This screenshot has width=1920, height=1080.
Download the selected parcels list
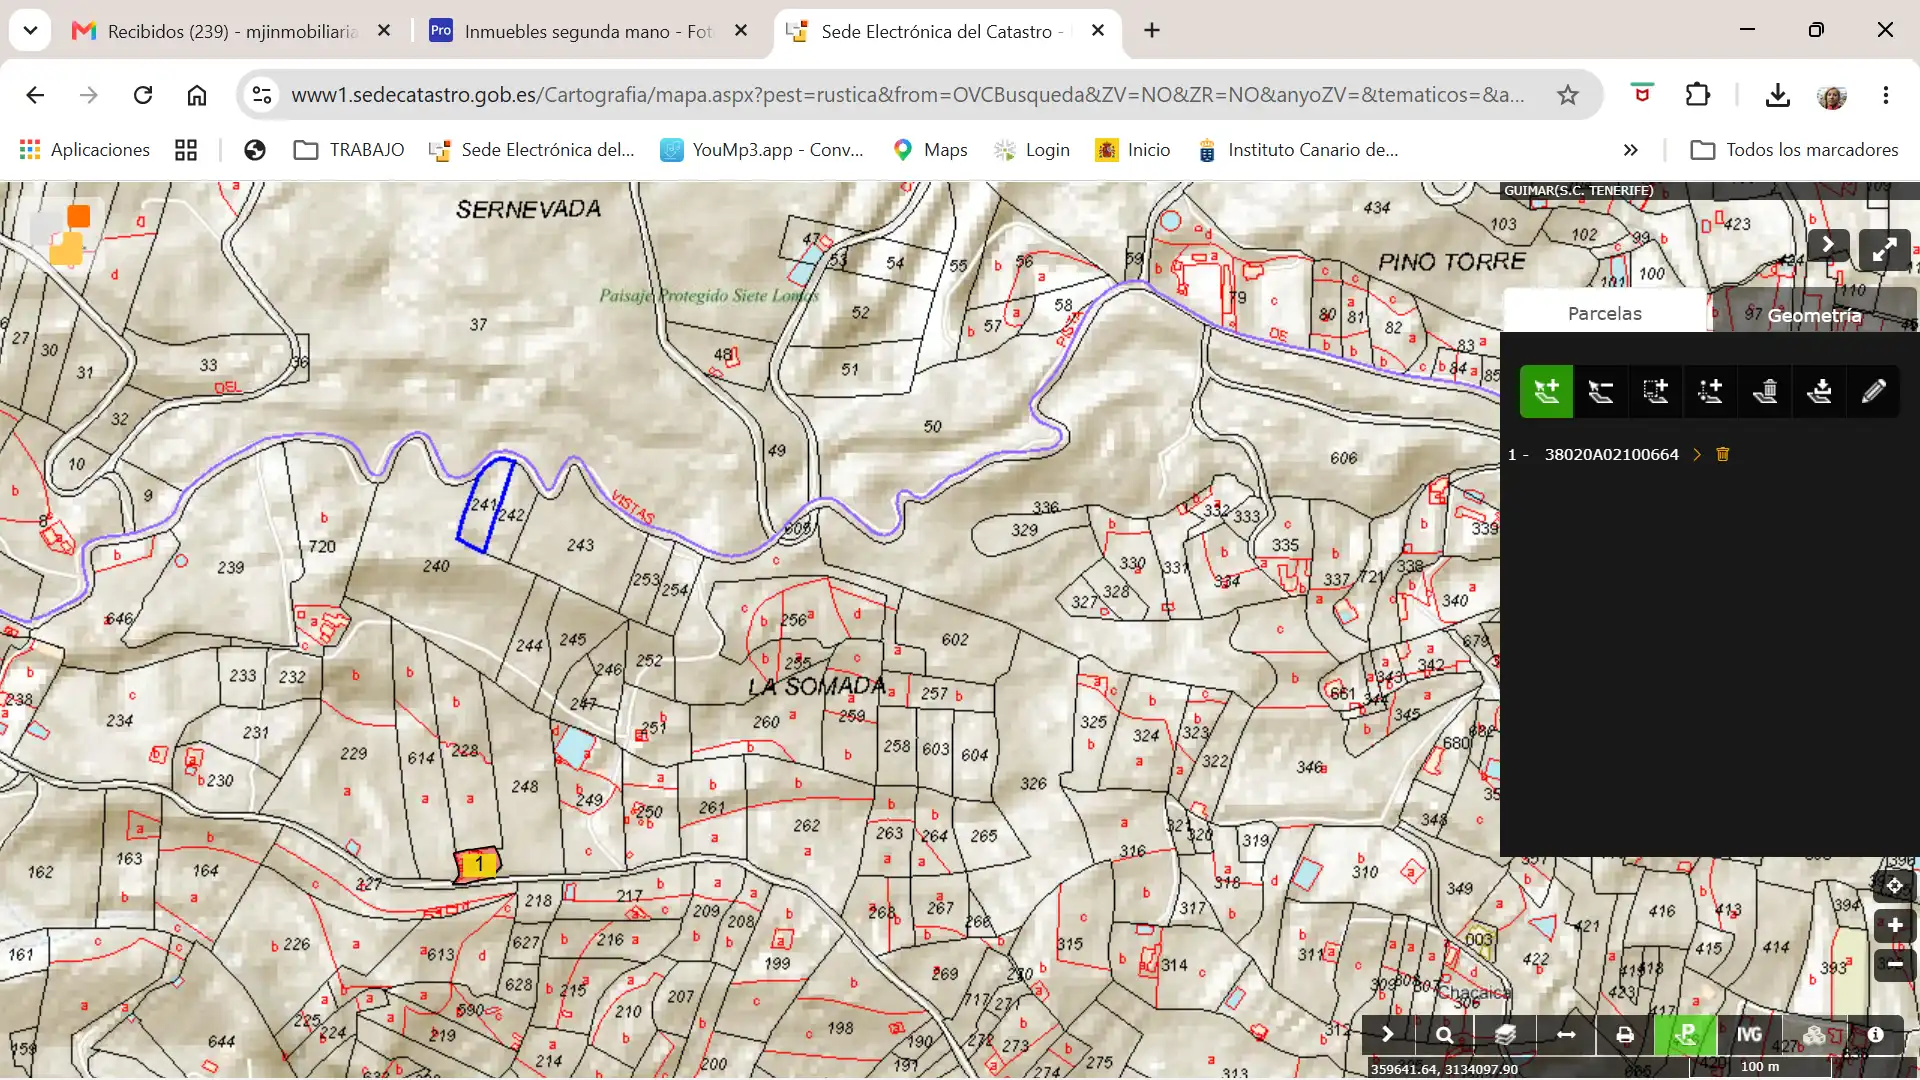point(1819,391)
